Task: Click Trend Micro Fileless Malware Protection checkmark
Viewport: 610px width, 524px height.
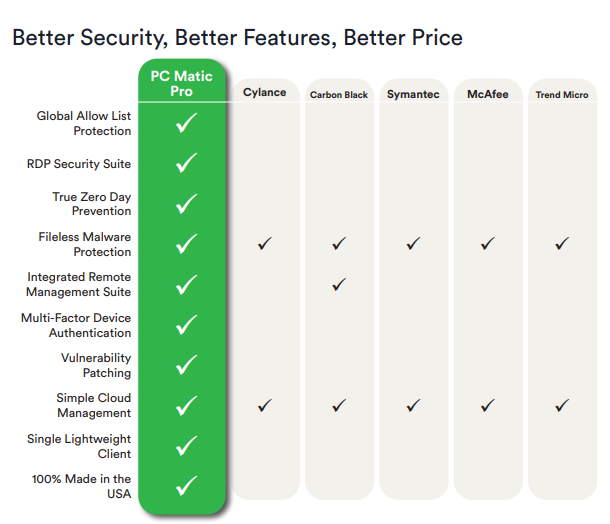Action: pyautogui.click(x=562, y=244)
